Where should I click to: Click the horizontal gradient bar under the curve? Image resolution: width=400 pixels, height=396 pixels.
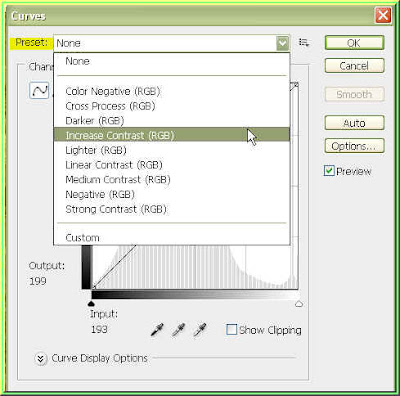tap(195, 295)
